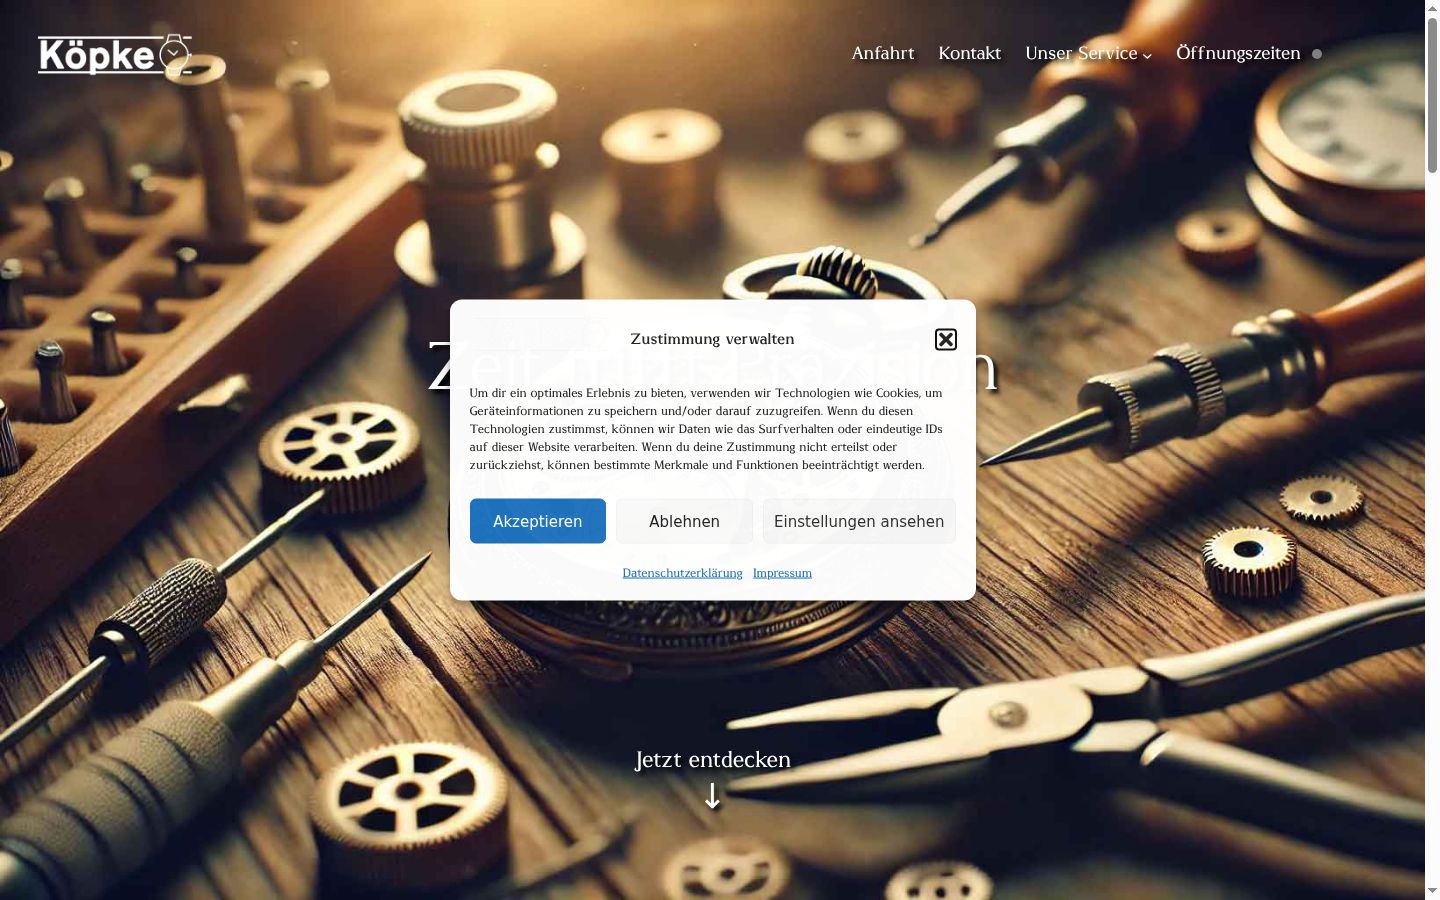The width and height of the screenshot is (1440, 900).
Task: Open the Öffnungszeiten menu item
Action: coord(1238,53)
